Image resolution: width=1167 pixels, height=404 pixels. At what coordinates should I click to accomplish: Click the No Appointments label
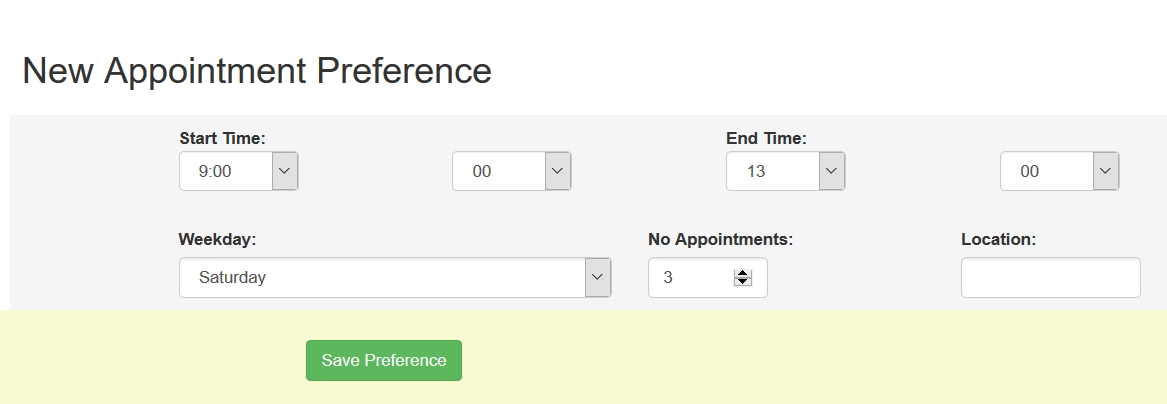[x=720, y=239]
